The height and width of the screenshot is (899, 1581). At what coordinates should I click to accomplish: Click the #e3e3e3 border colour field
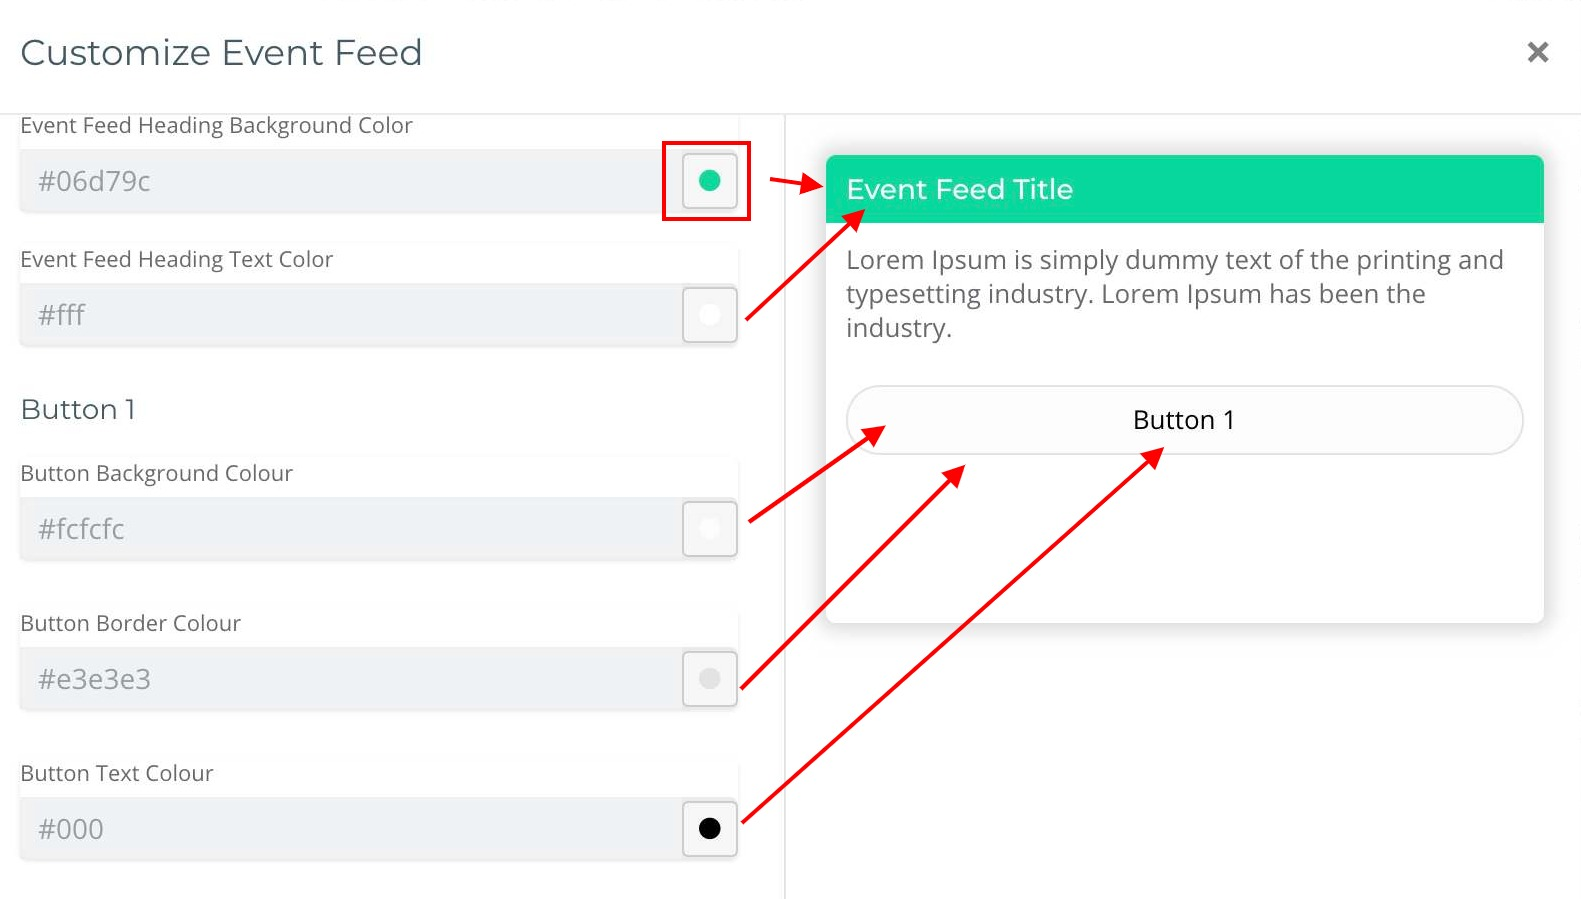(340, 679)
